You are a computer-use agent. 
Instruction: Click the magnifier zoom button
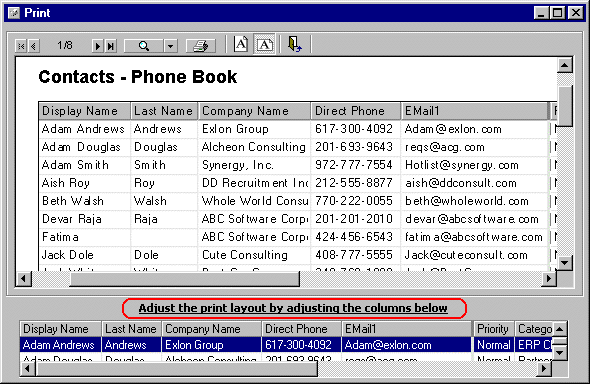[x=143, y=46]
